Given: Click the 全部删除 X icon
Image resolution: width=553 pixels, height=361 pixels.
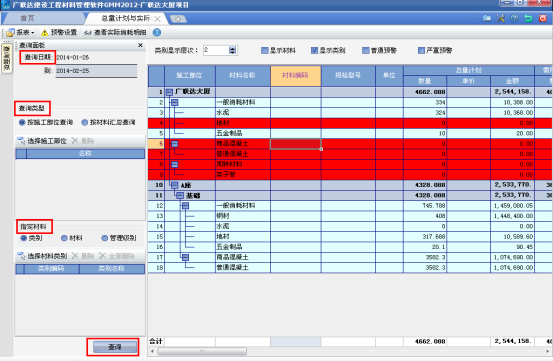Looking at the screenshot, I should 102,256.
